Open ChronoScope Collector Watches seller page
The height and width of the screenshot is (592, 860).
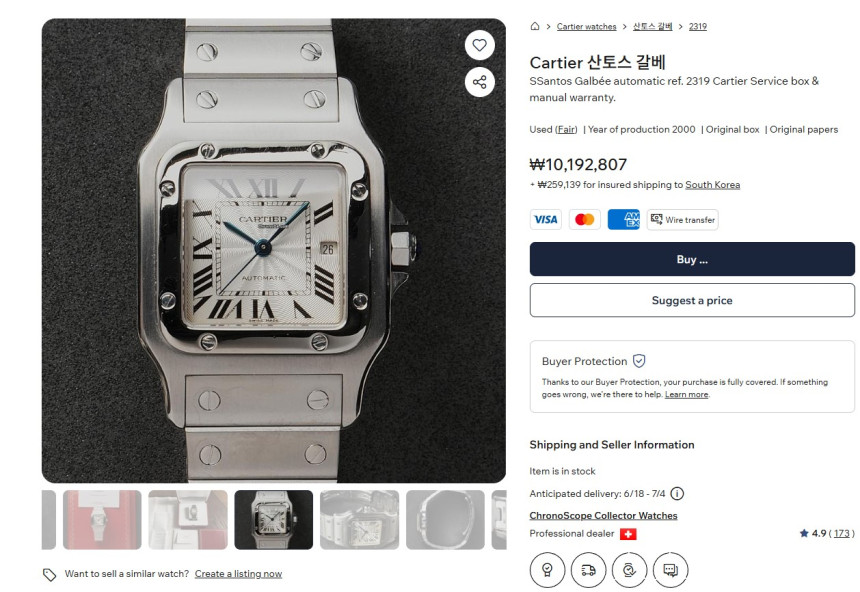click(603, 516)
